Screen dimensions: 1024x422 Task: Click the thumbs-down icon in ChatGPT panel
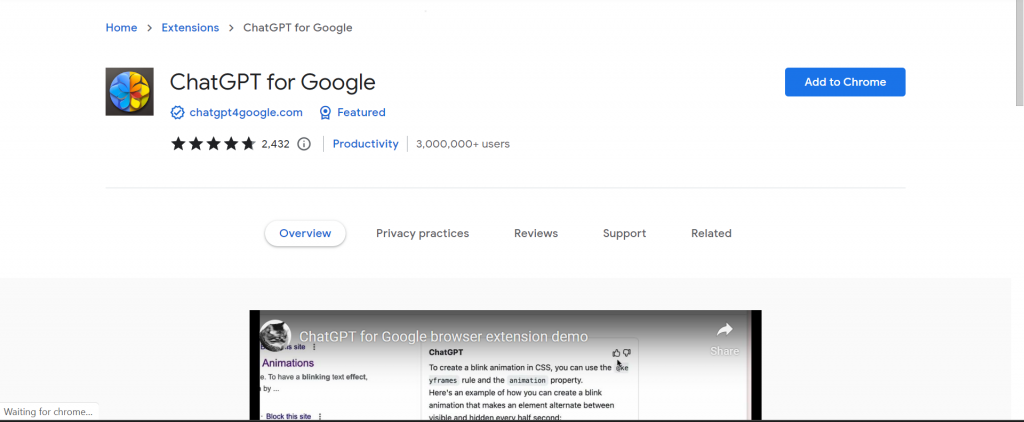(627, 353)
